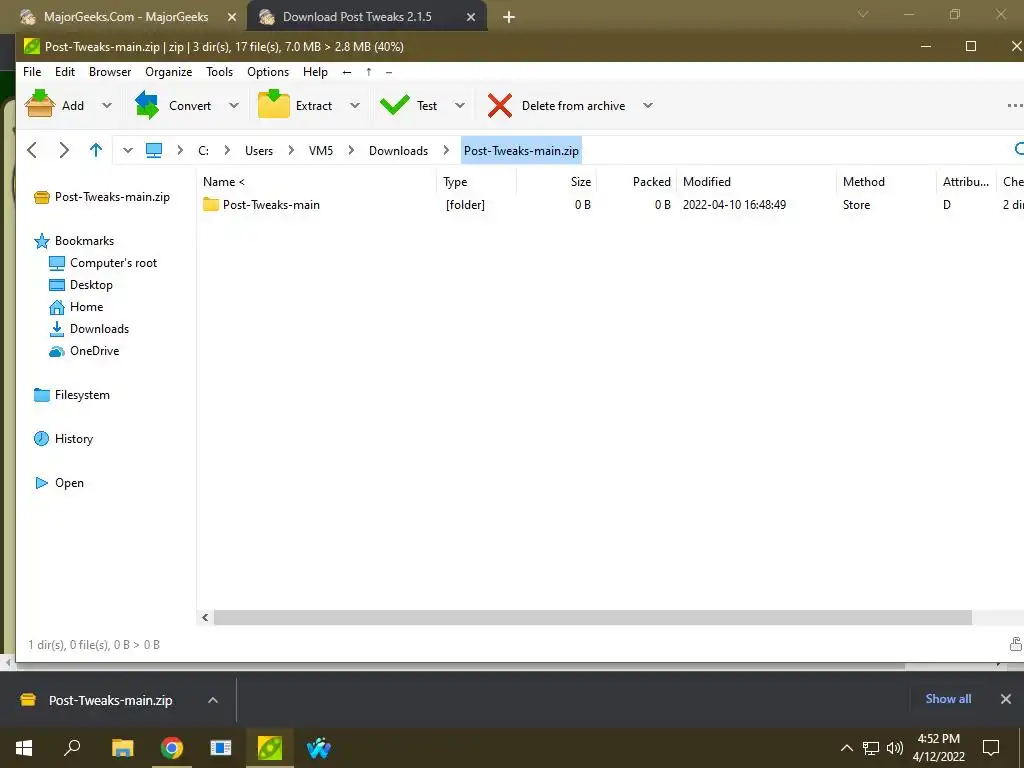Click the History clock icon
1024x768 pixels.
point(41,439)
